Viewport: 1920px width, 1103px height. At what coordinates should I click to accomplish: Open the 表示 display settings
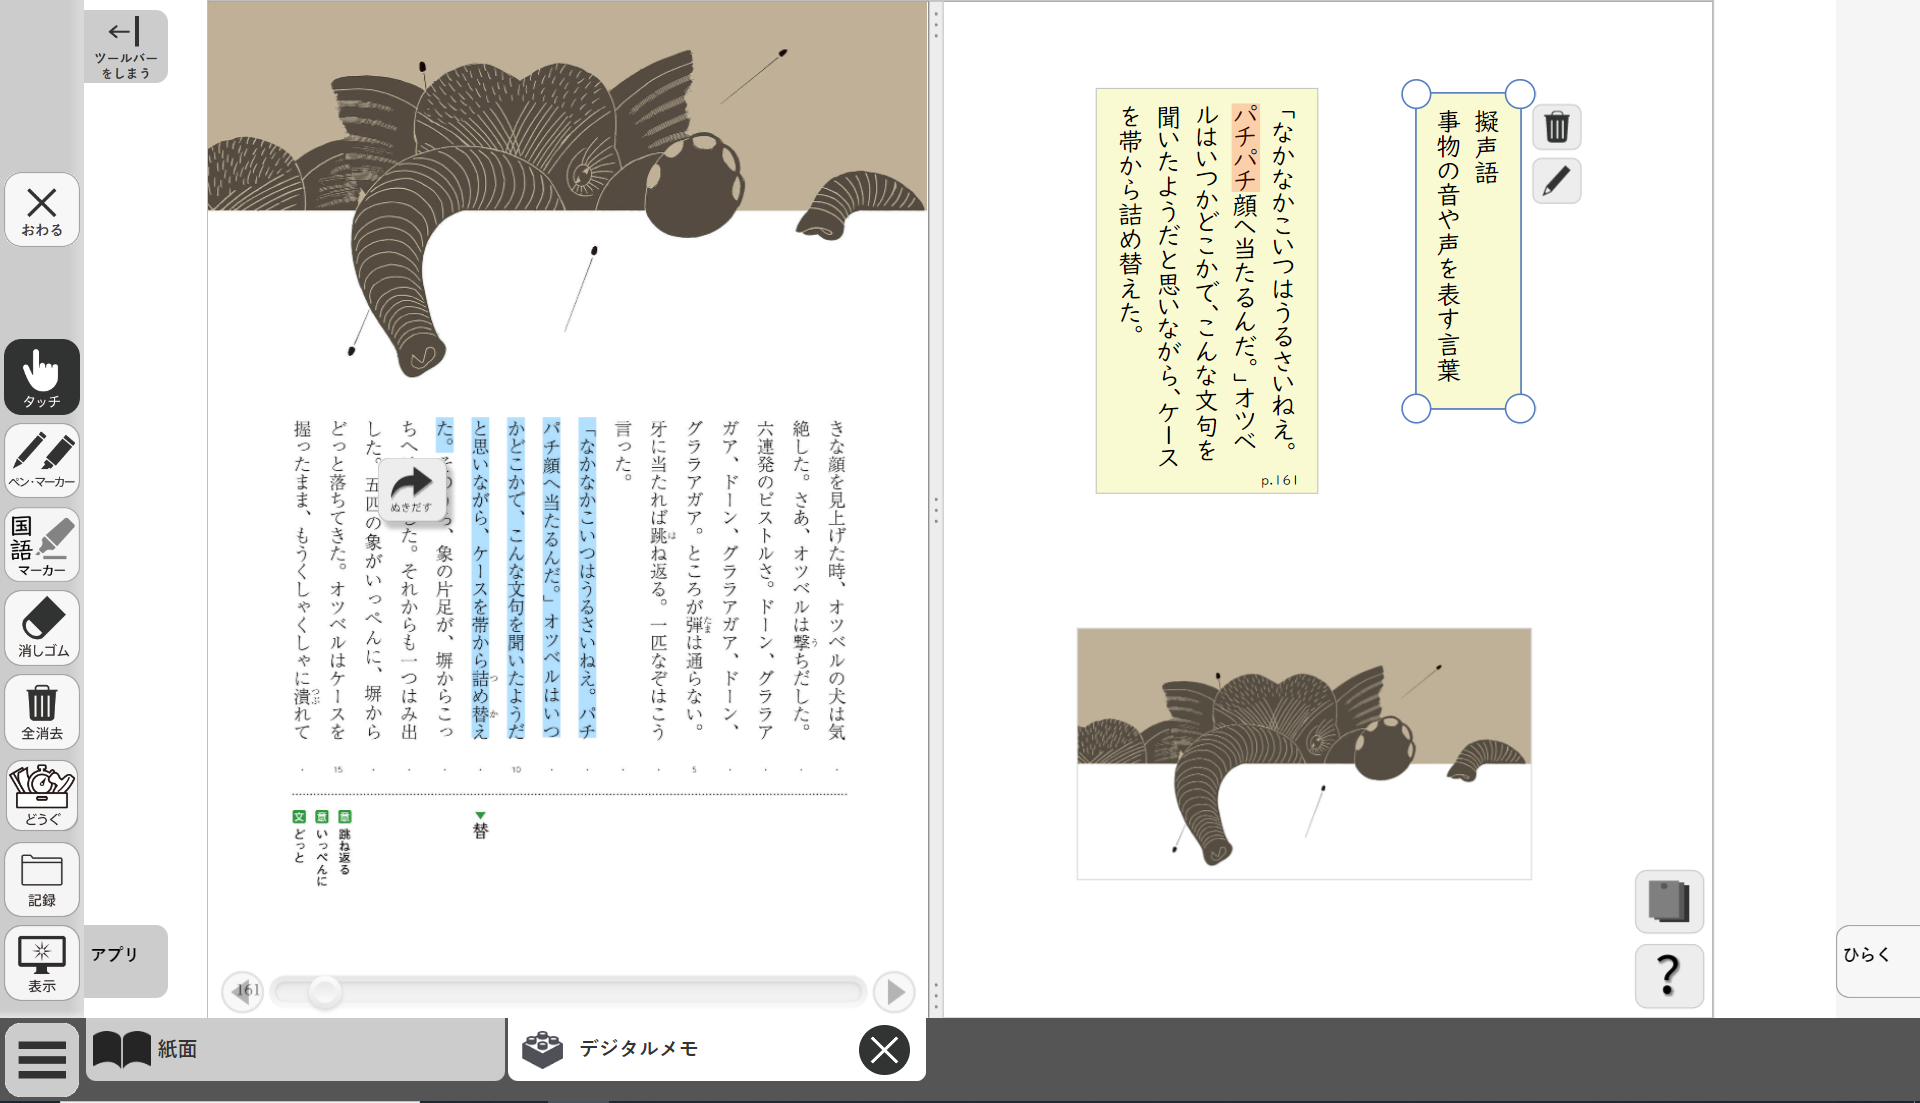42,962
